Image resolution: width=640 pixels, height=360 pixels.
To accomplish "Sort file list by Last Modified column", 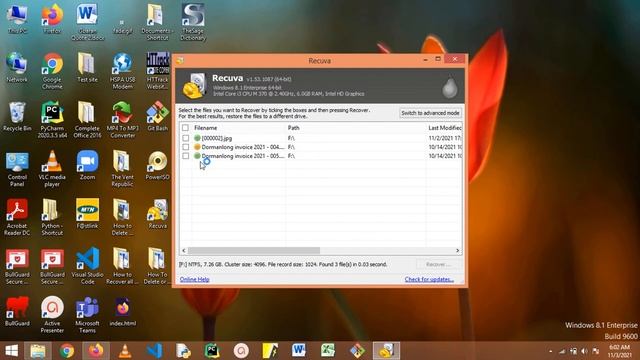I will (444, 128).
